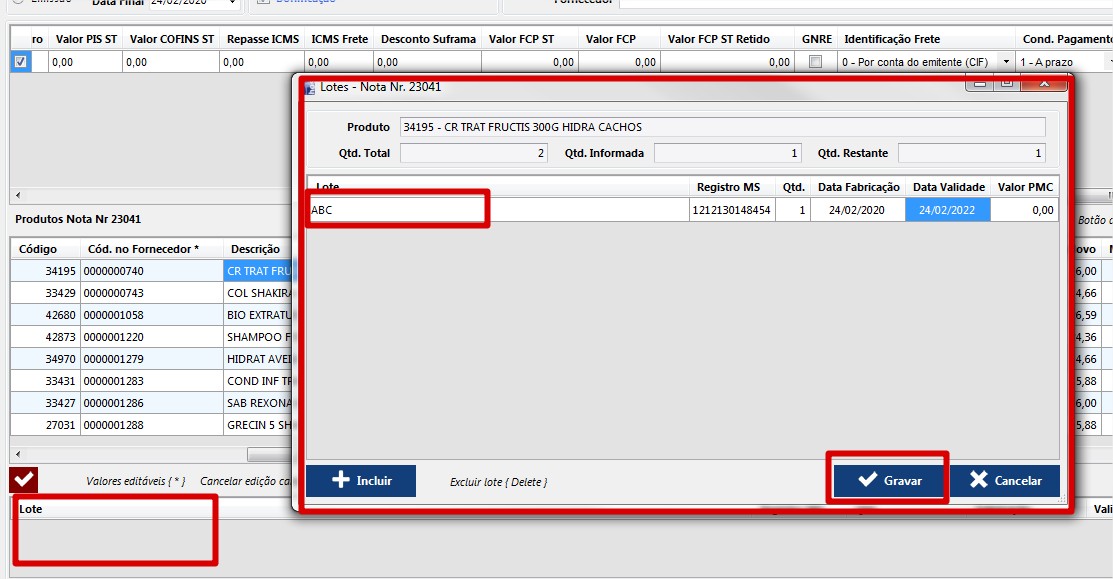Click the left arrow of products scrollbar
Screen dimensions: 1113x579
17,454
